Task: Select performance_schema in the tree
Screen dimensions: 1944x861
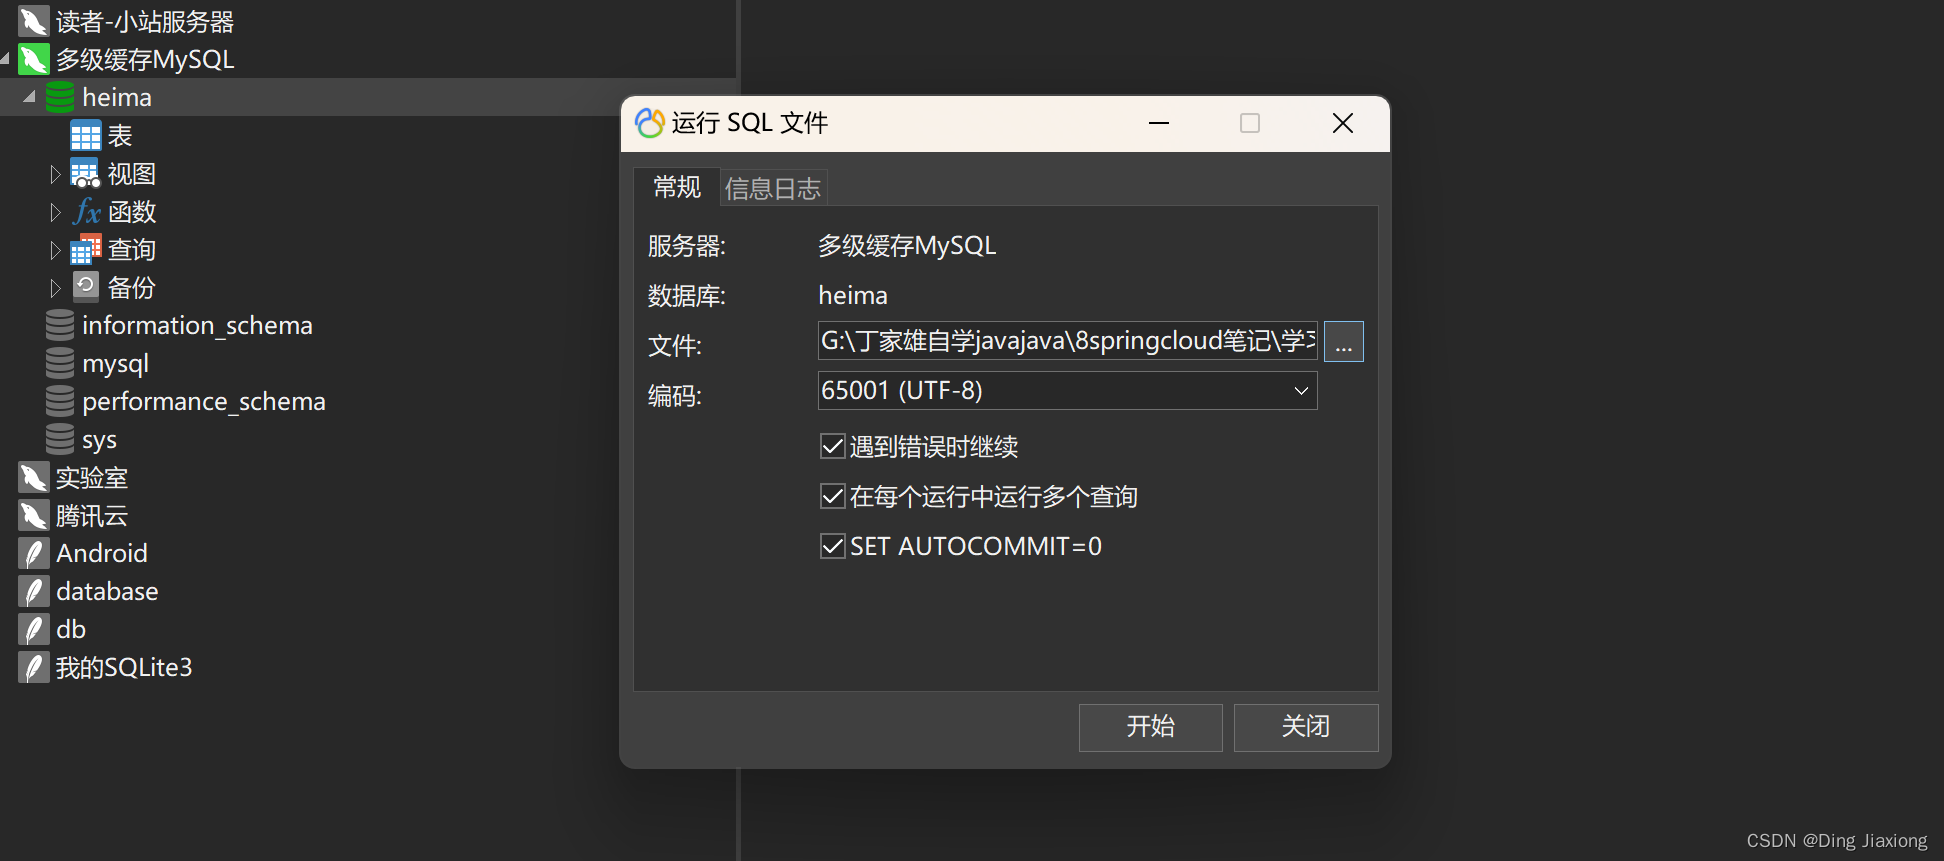Action: tap(204, 401)
